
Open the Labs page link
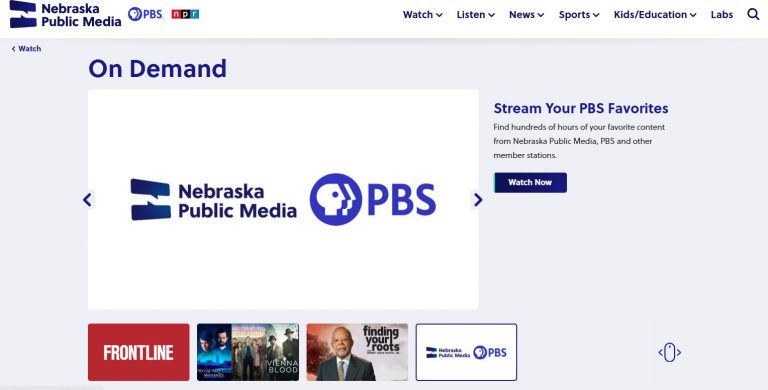point(722,15)
